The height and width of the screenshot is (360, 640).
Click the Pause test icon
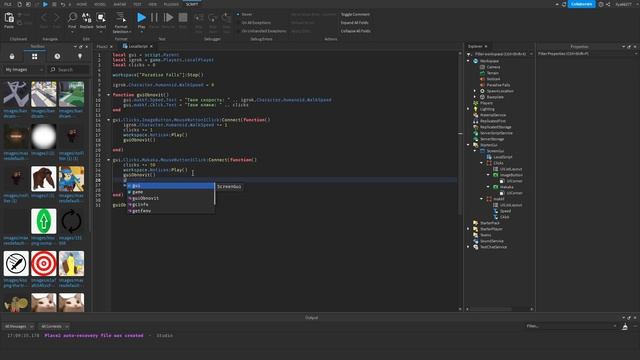click(x=154, y=18)
